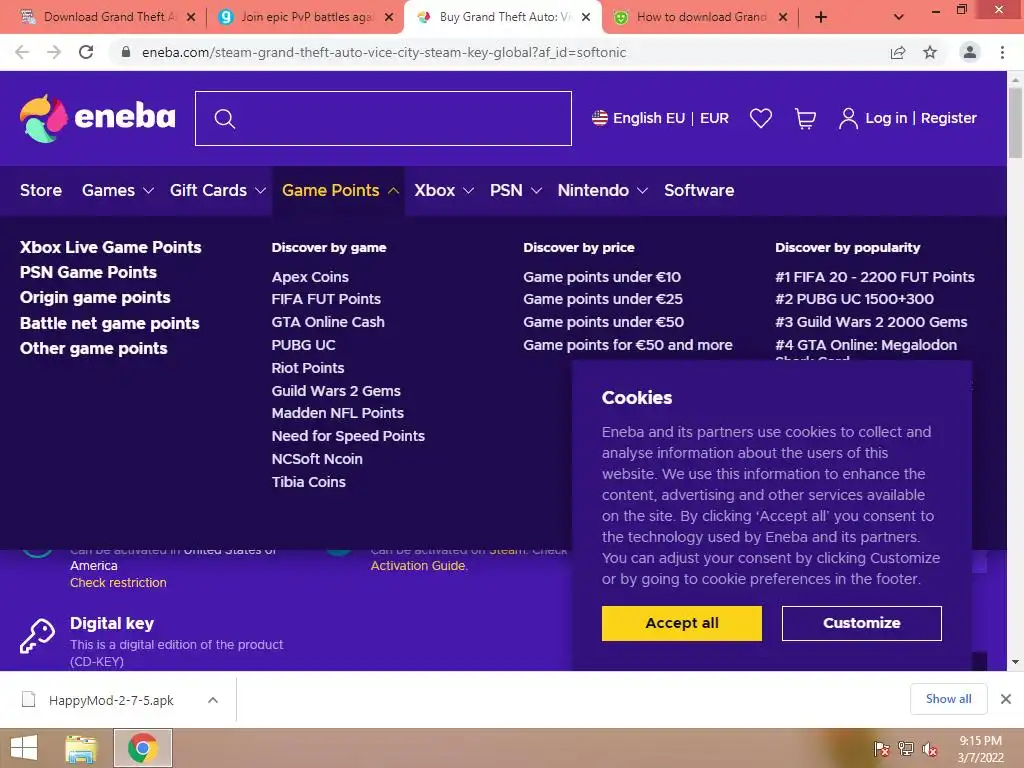Open the shopping cart icon
This screenshot has width=1024, height=768.
pos(805,119)
